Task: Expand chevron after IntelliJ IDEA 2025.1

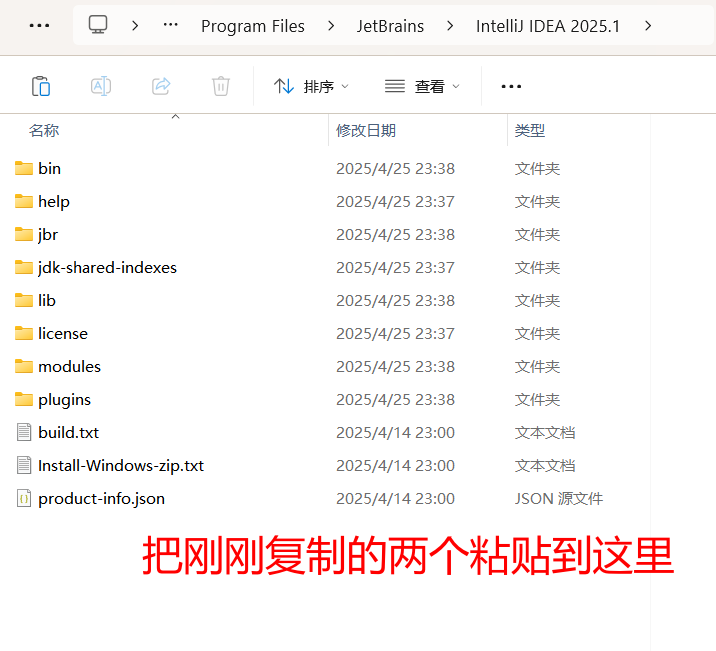Action: (x=648, y=26)
